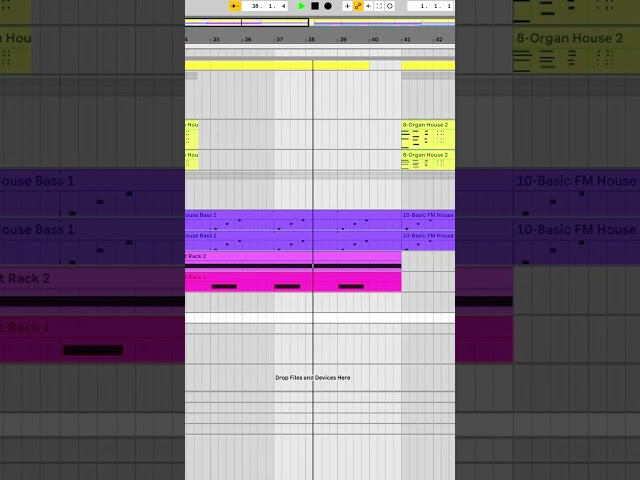
Task: Arm recording with the round Record button
Action: 328,6
